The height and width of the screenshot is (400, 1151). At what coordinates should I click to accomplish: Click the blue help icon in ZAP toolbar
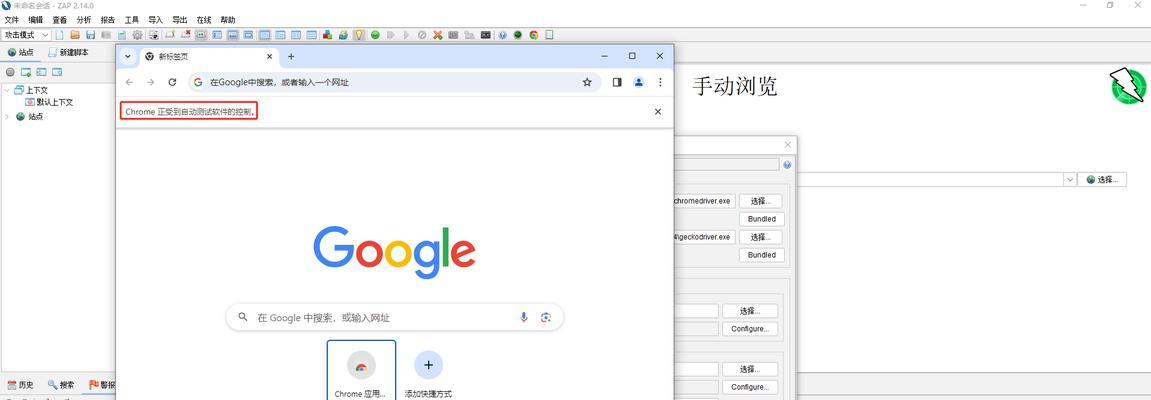503,34
